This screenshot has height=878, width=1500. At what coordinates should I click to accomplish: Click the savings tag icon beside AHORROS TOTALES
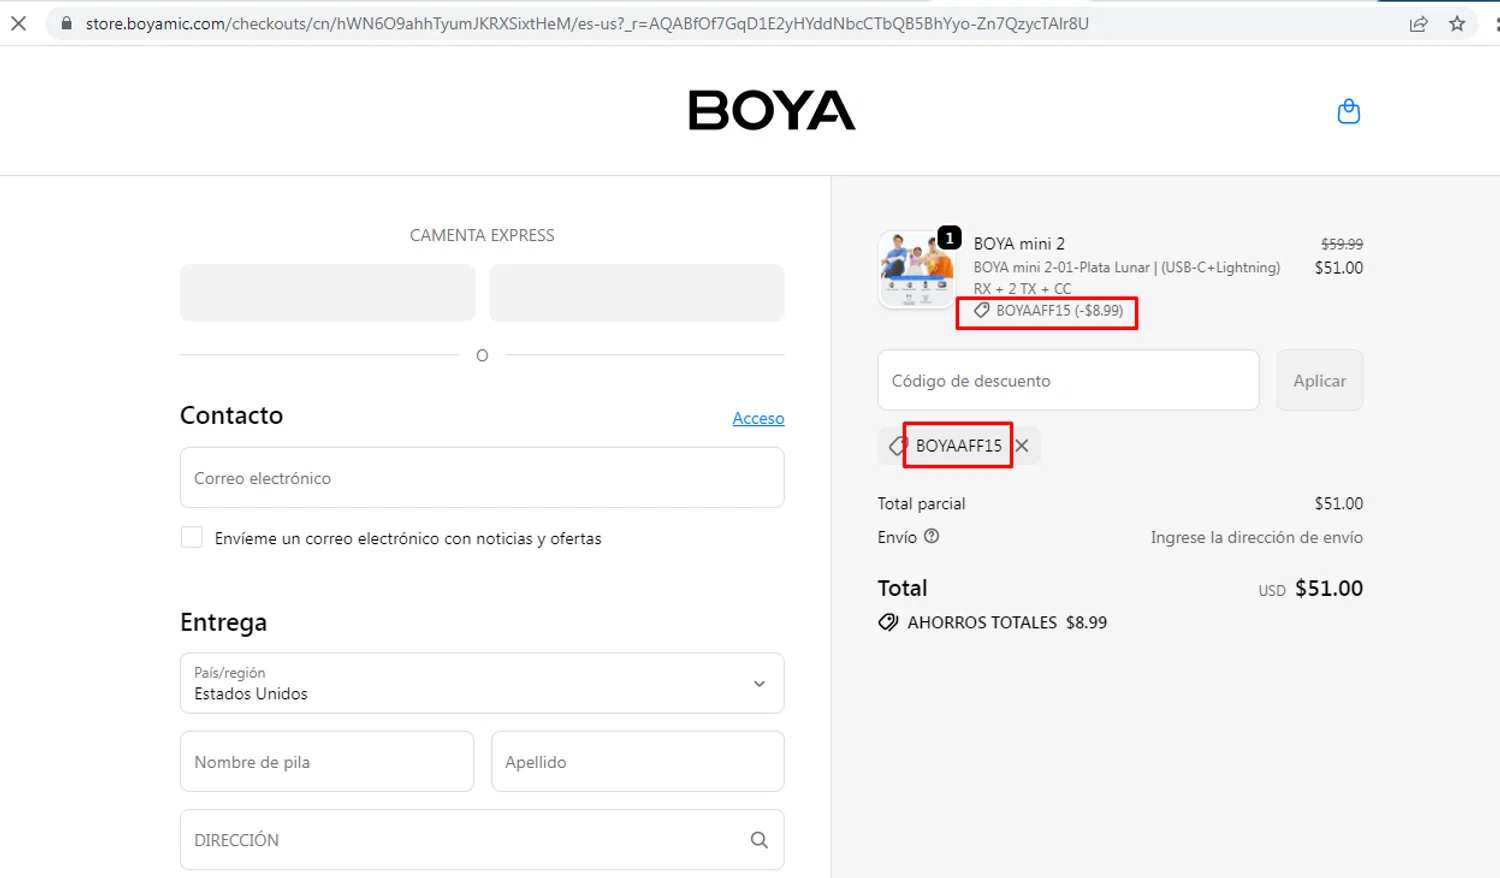888,622
